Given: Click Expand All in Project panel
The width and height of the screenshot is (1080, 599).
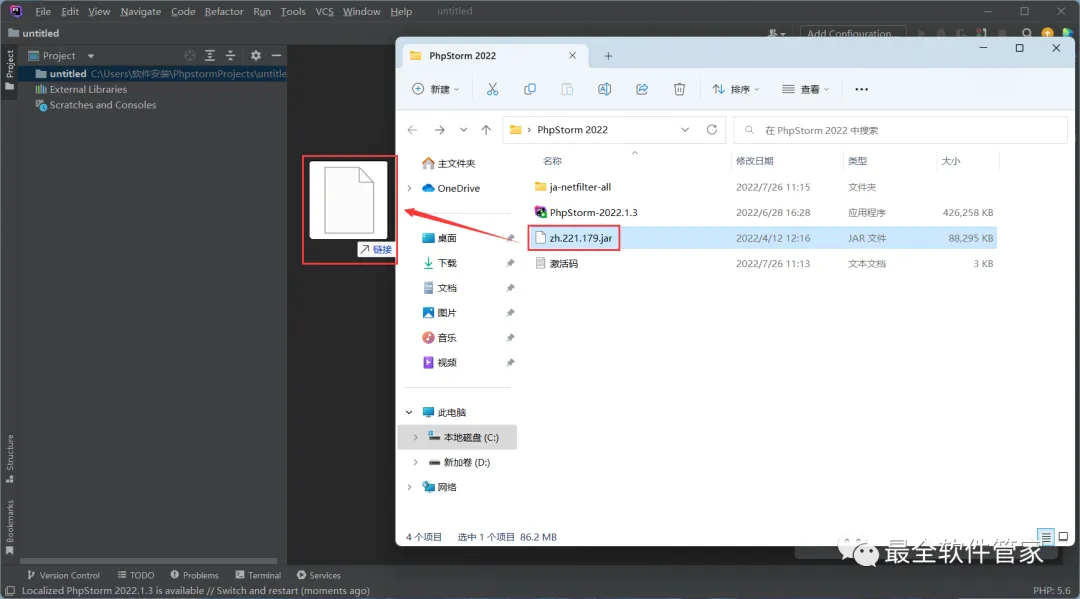Looking at the screenshot, I should (x=210, y=55).
